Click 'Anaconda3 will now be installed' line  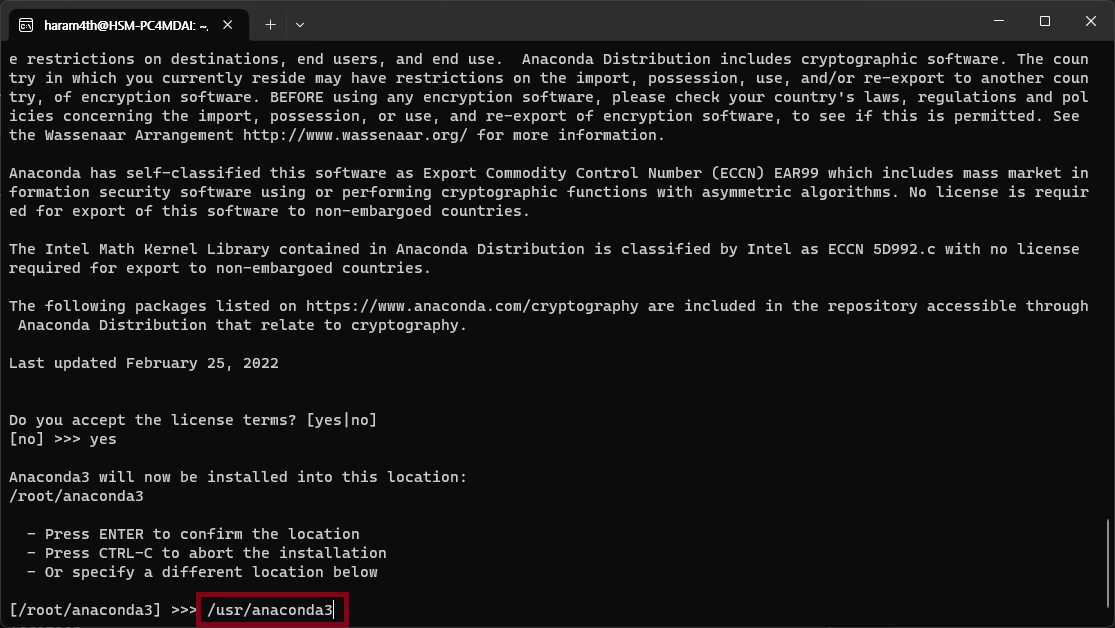[x=238, y=477]
